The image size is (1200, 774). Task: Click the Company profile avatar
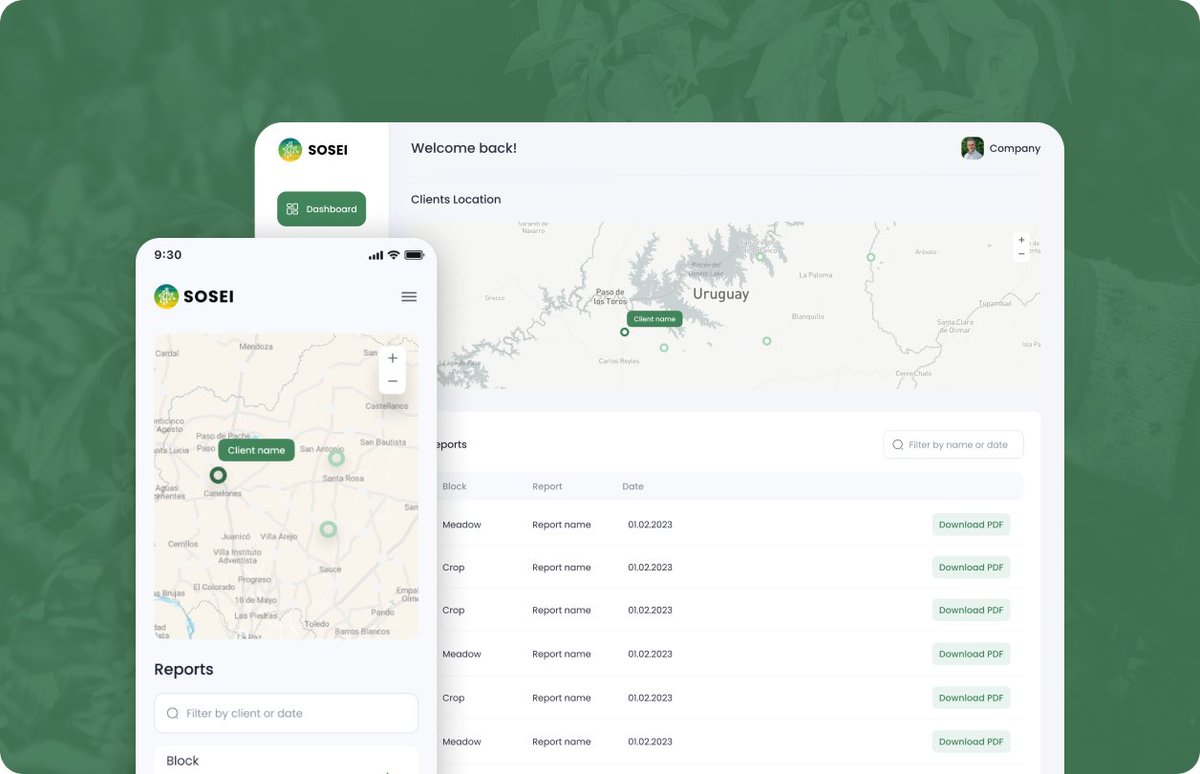coord(972,148)
